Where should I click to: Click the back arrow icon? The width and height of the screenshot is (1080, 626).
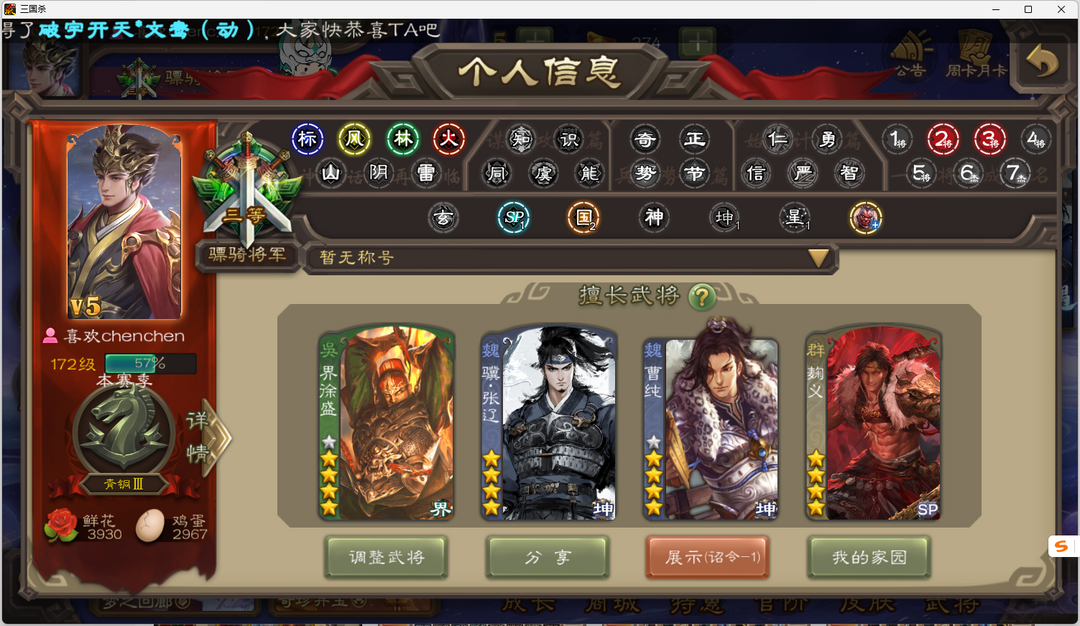coord(1041,63)
